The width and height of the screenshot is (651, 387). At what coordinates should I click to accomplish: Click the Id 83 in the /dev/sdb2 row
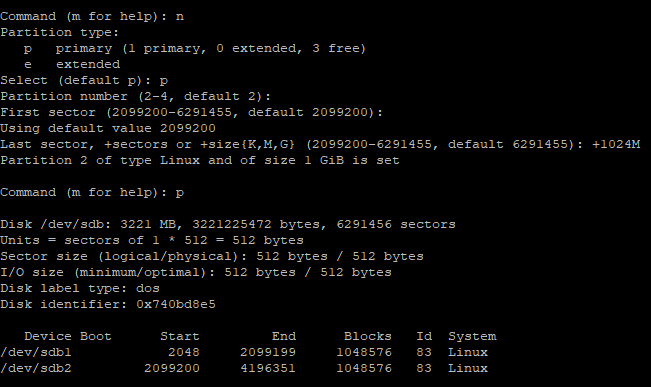[424, 368]
